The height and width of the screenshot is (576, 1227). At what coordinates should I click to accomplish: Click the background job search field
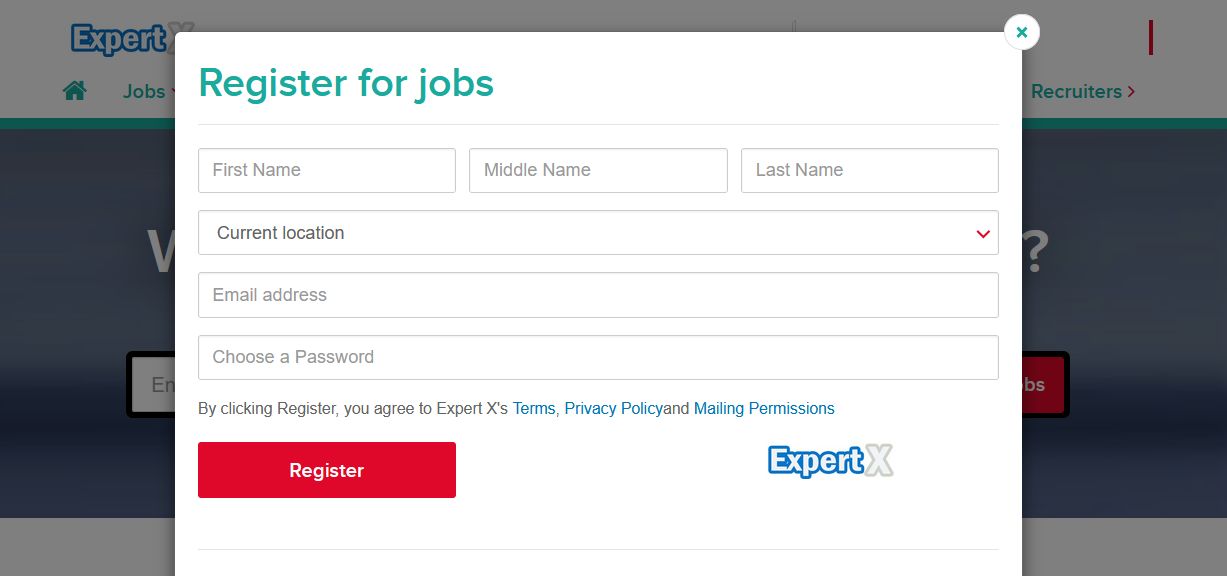[x=153, y=385]
